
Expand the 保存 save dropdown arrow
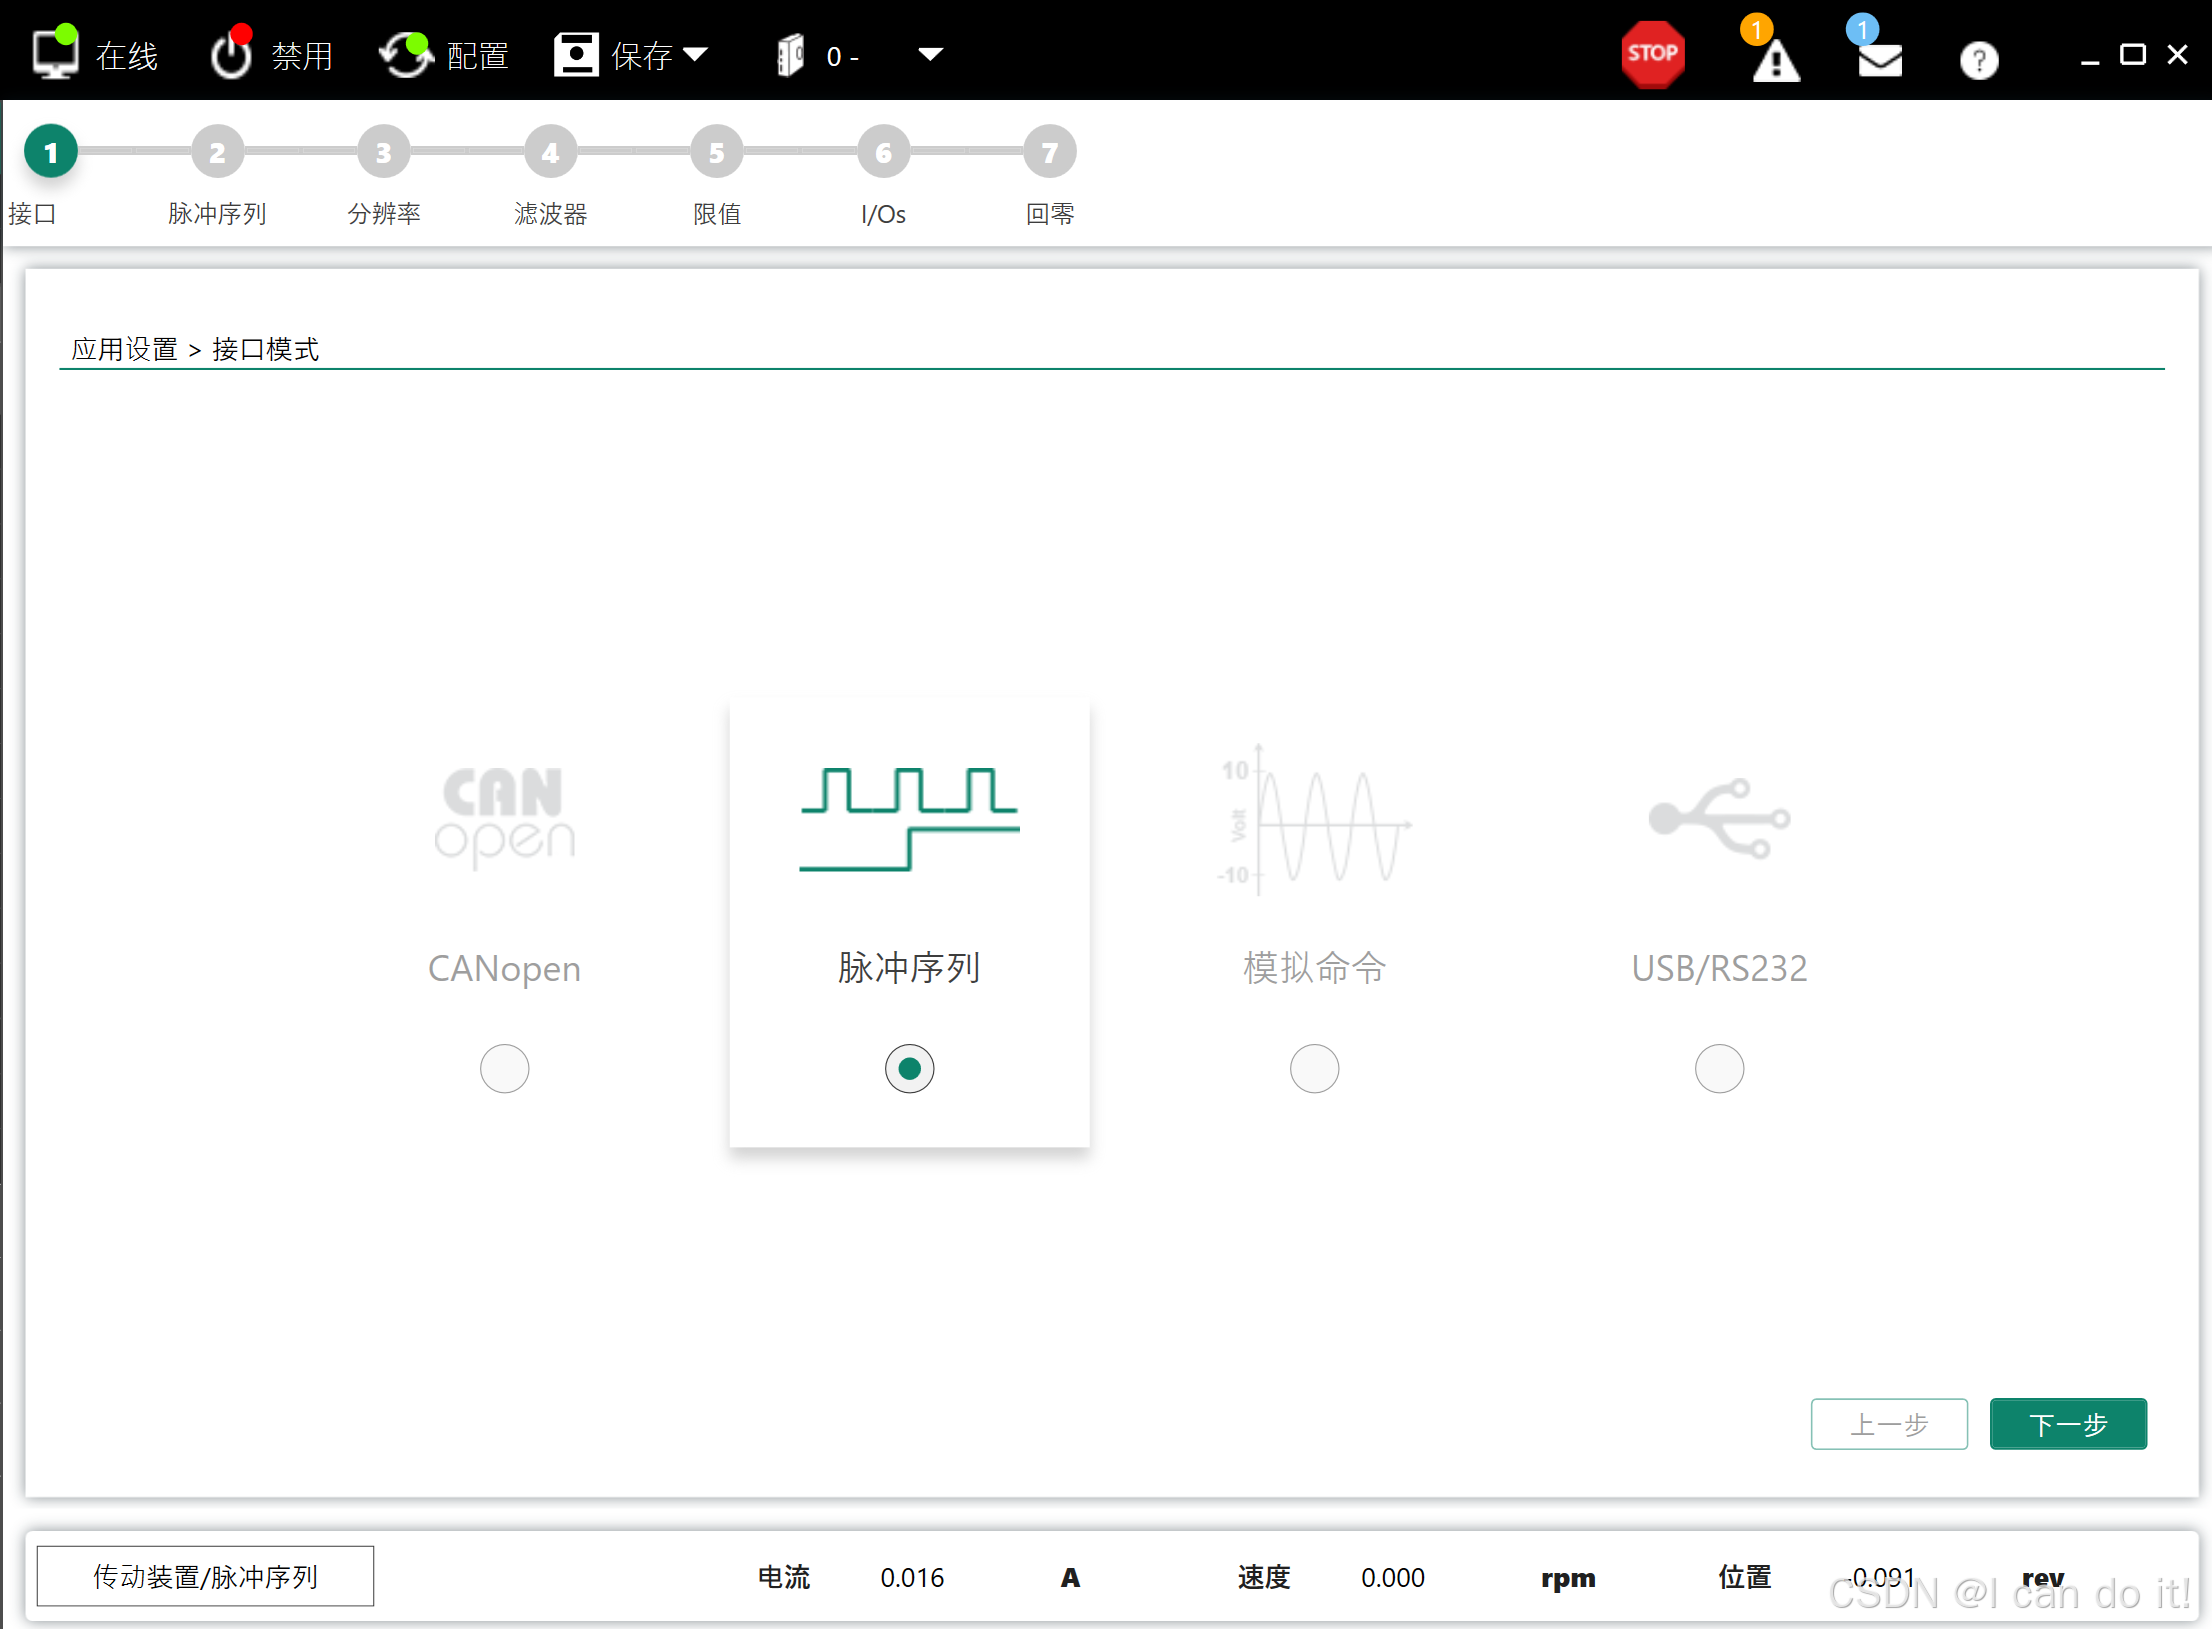point(695,54)
